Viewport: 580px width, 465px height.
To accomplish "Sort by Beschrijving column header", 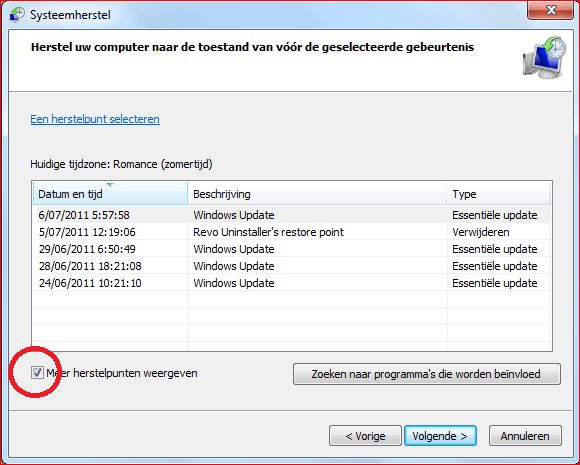I will pyautogui.click(x=317, y=193).
